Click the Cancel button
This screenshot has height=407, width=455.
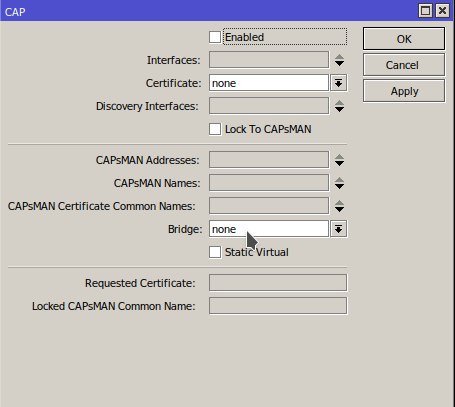(x=404, y=65)
